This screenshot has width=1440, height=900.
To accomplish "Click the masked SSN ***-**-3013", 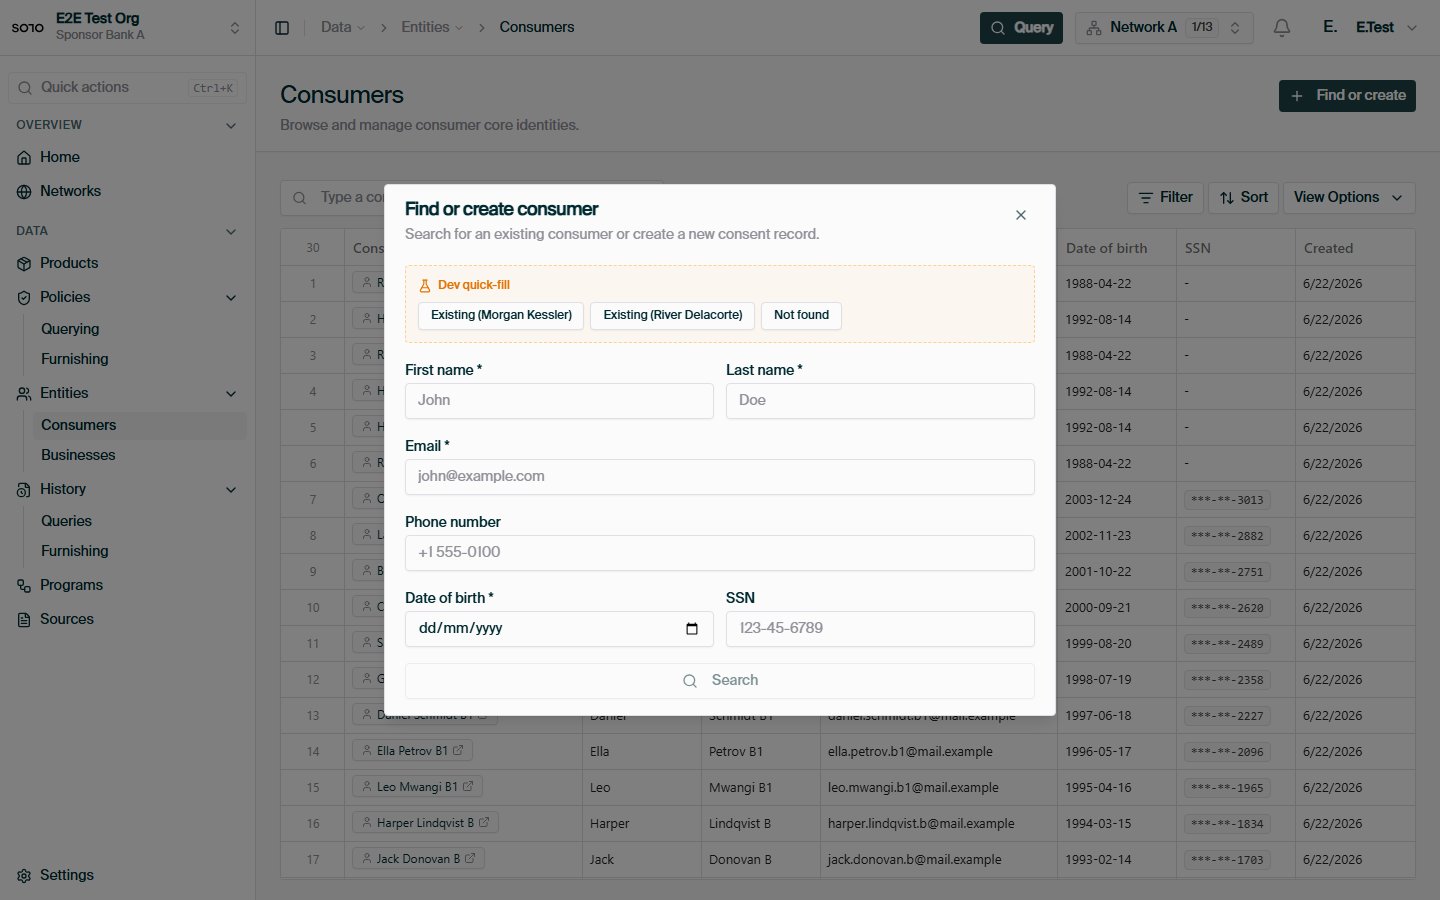I will click(1227, 499).
